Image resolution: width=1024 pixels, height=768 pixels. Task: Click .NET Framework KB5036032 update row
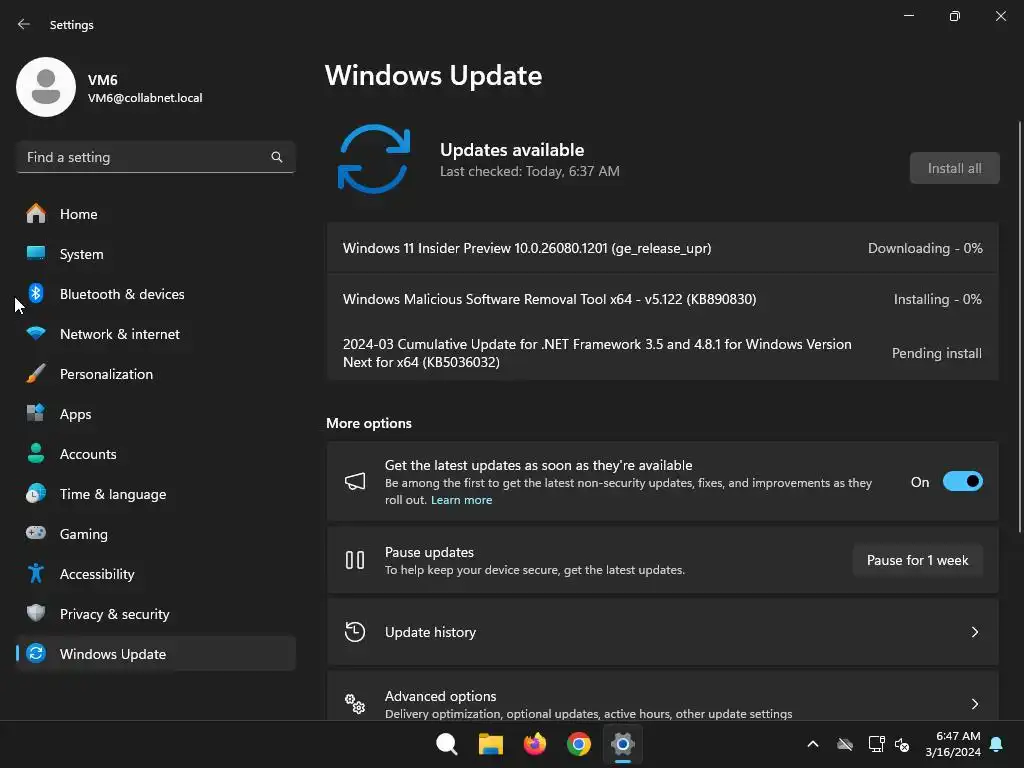[662, 353]
